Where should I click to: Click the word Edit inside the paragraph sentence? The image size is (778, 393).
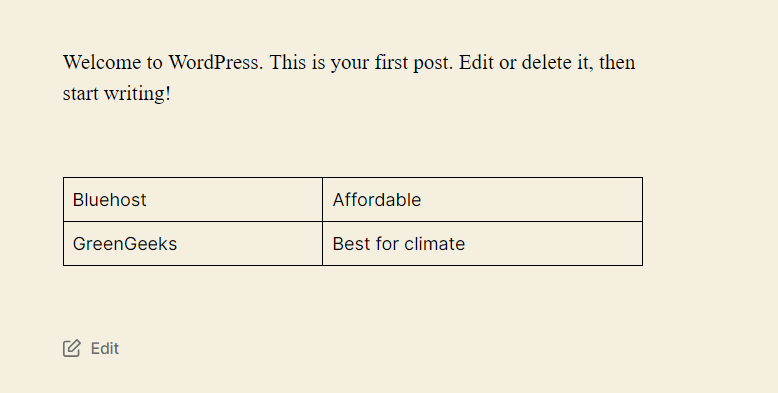point(476,63)
